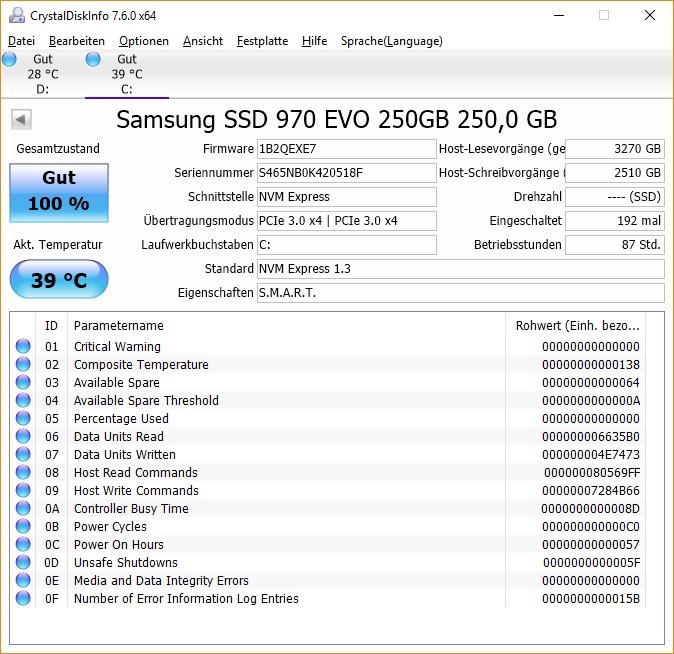Screen dimensions: 674x654
Task: Select the Composite Temperature parameter name
Action: (x=141, y=365)
